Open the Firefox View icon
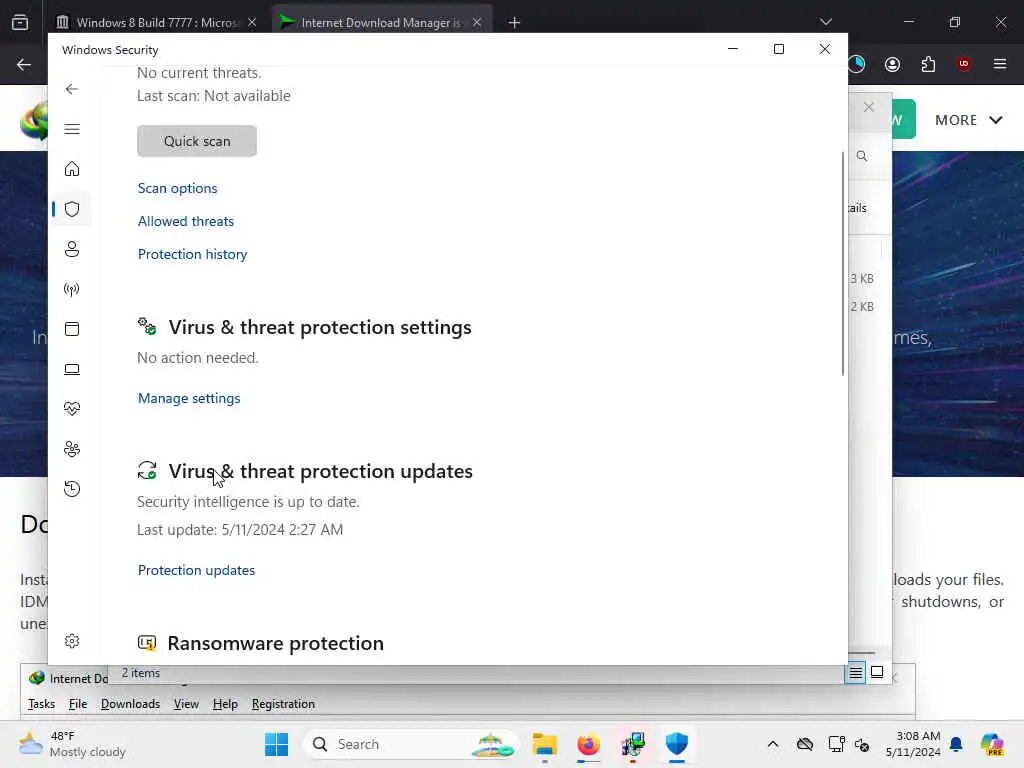Screen dimensions: 1024x768 [x=20, y=22]
